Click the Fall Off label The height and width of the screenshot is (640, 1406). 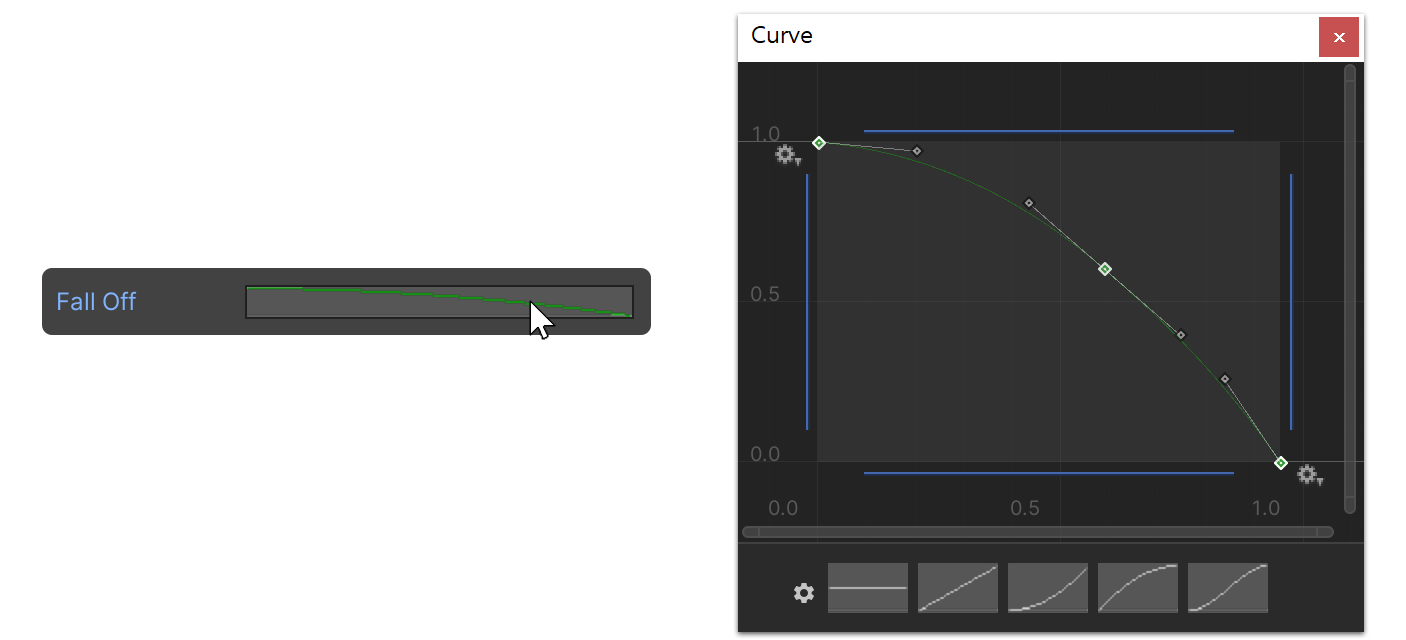96,301
